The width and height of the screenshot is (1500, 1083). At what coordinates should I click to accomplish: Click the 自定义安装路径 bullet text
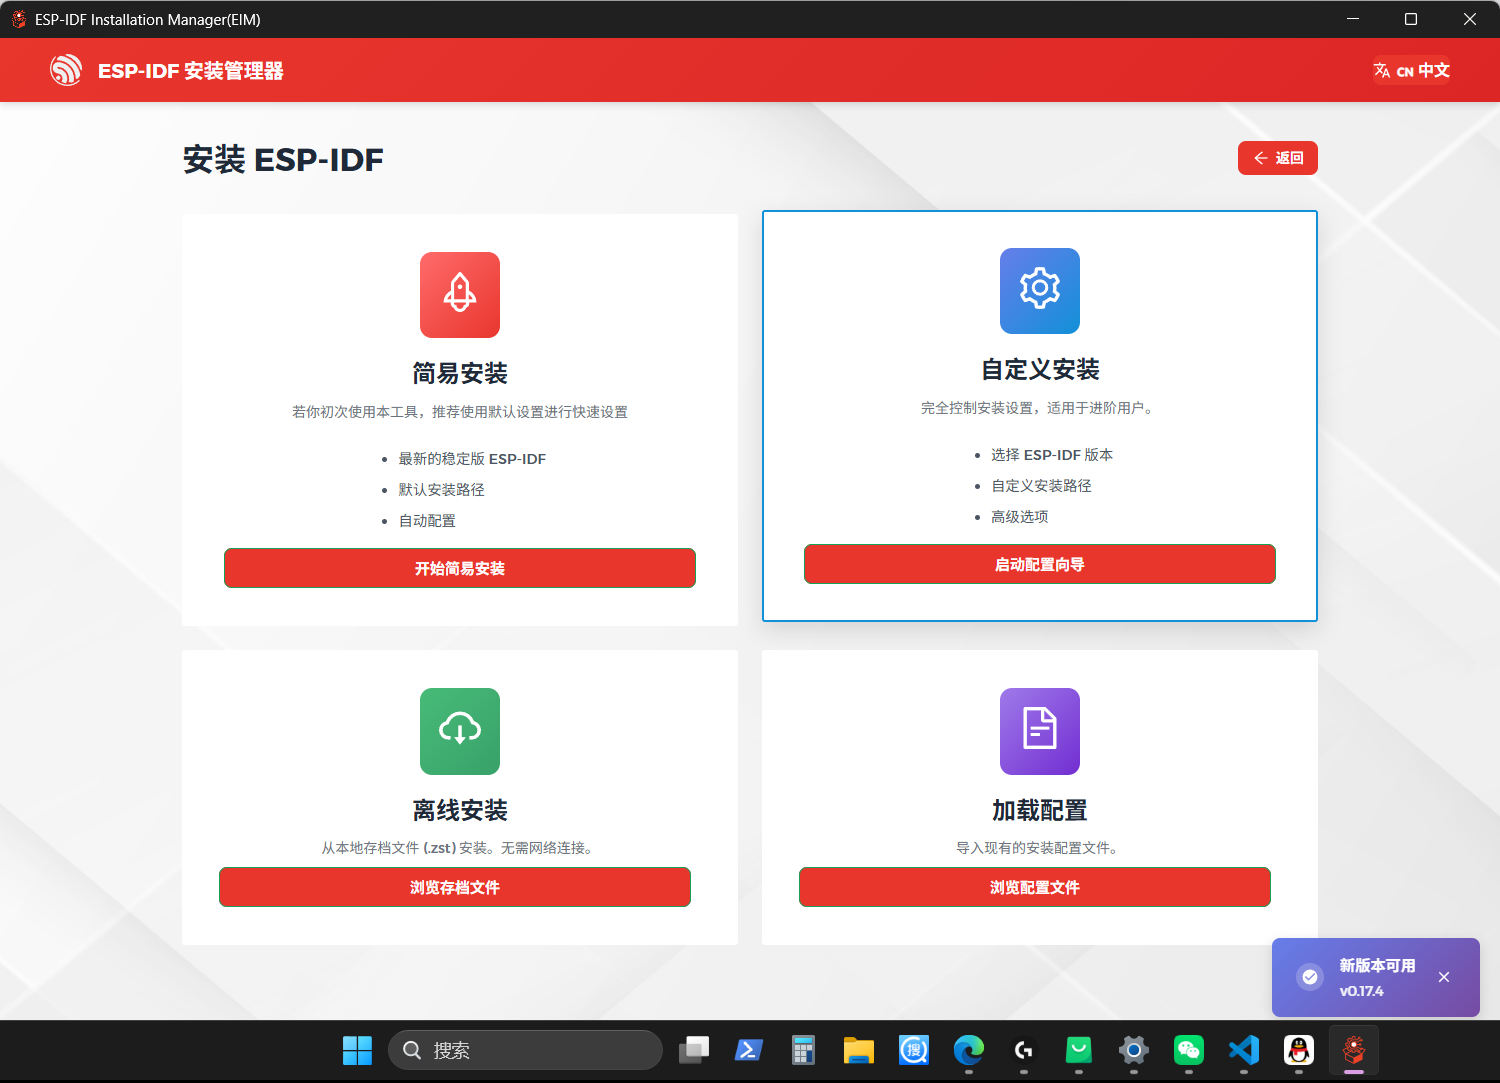(x=1041, y=486)
